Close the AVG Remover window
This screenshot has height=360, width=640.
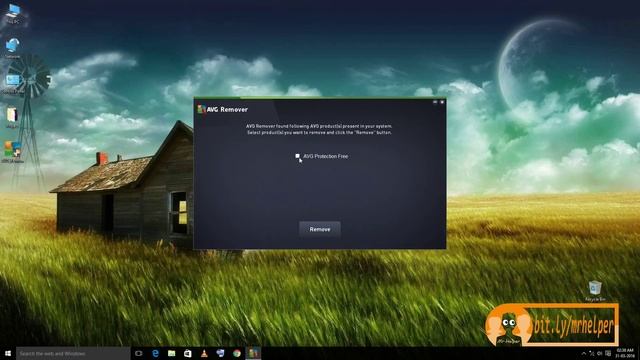click(442, 102)
